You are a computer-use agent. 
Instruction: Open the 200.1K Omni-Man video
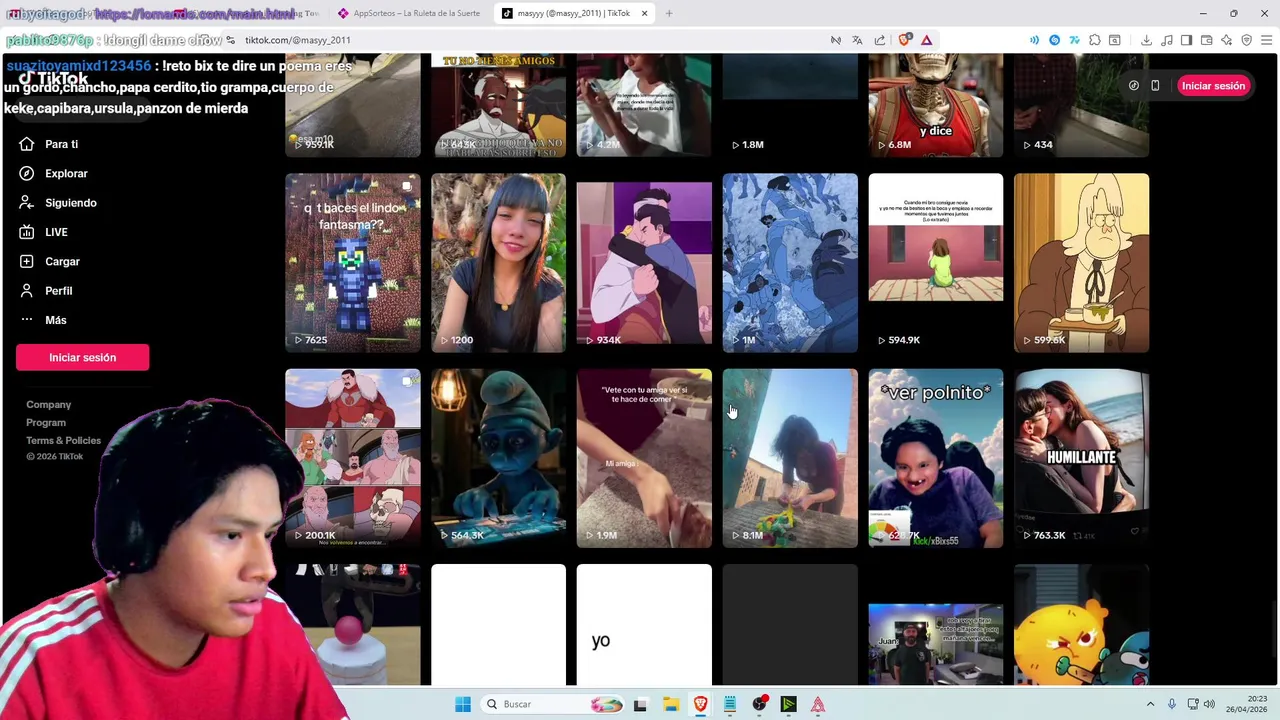click(x=353, y=458)
